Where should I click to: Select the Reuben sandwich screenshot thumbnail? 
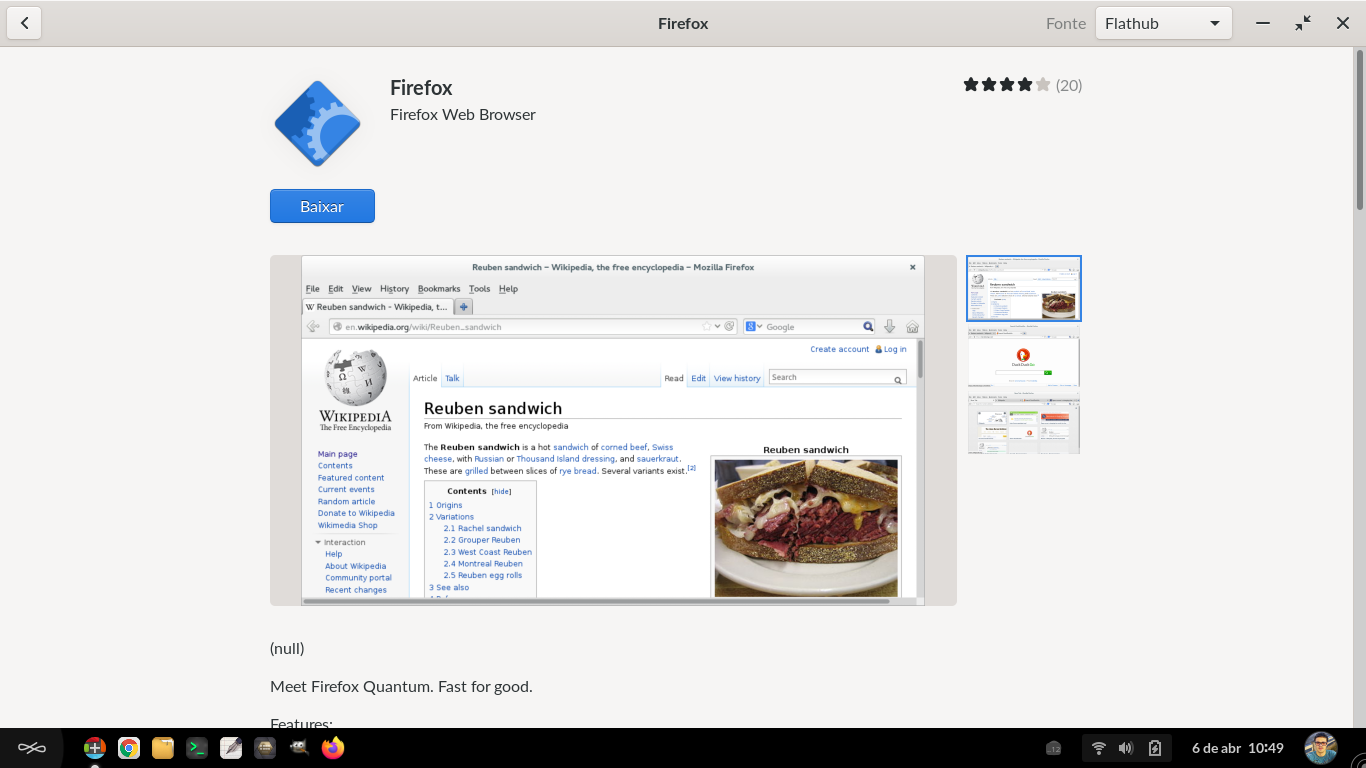(x=1024, y=288)
